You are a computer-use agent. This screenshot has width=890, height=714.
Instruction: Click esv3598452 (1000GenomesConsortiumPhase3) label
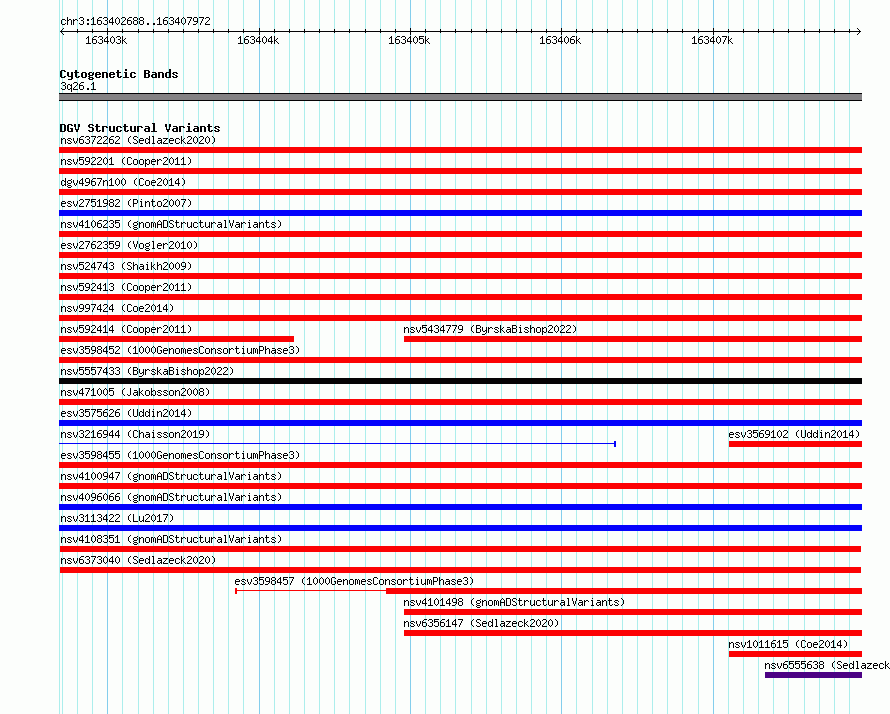(x=180, y=350)
